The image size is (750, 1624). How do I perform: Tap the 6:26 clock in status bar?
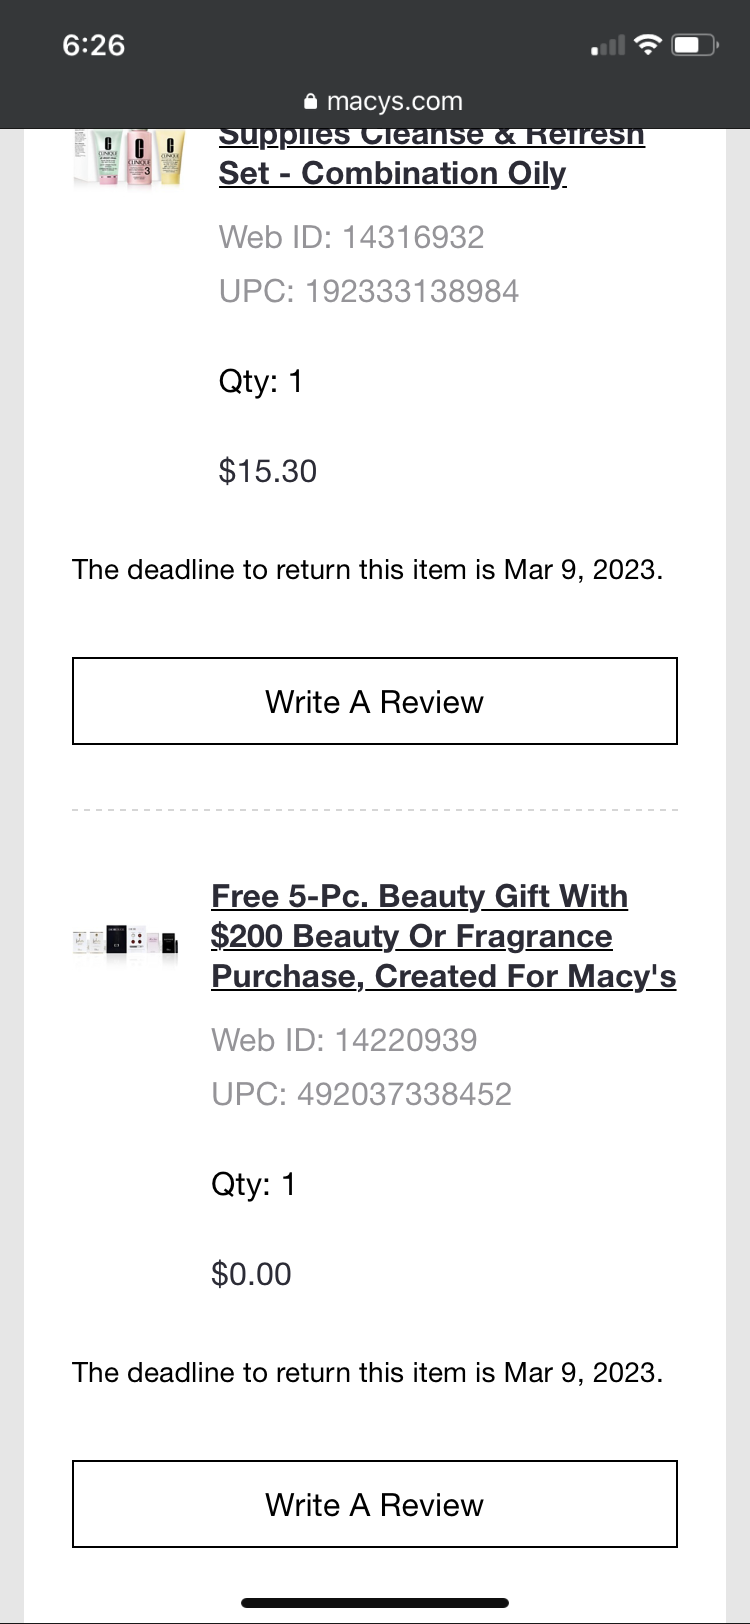(93, 45)
